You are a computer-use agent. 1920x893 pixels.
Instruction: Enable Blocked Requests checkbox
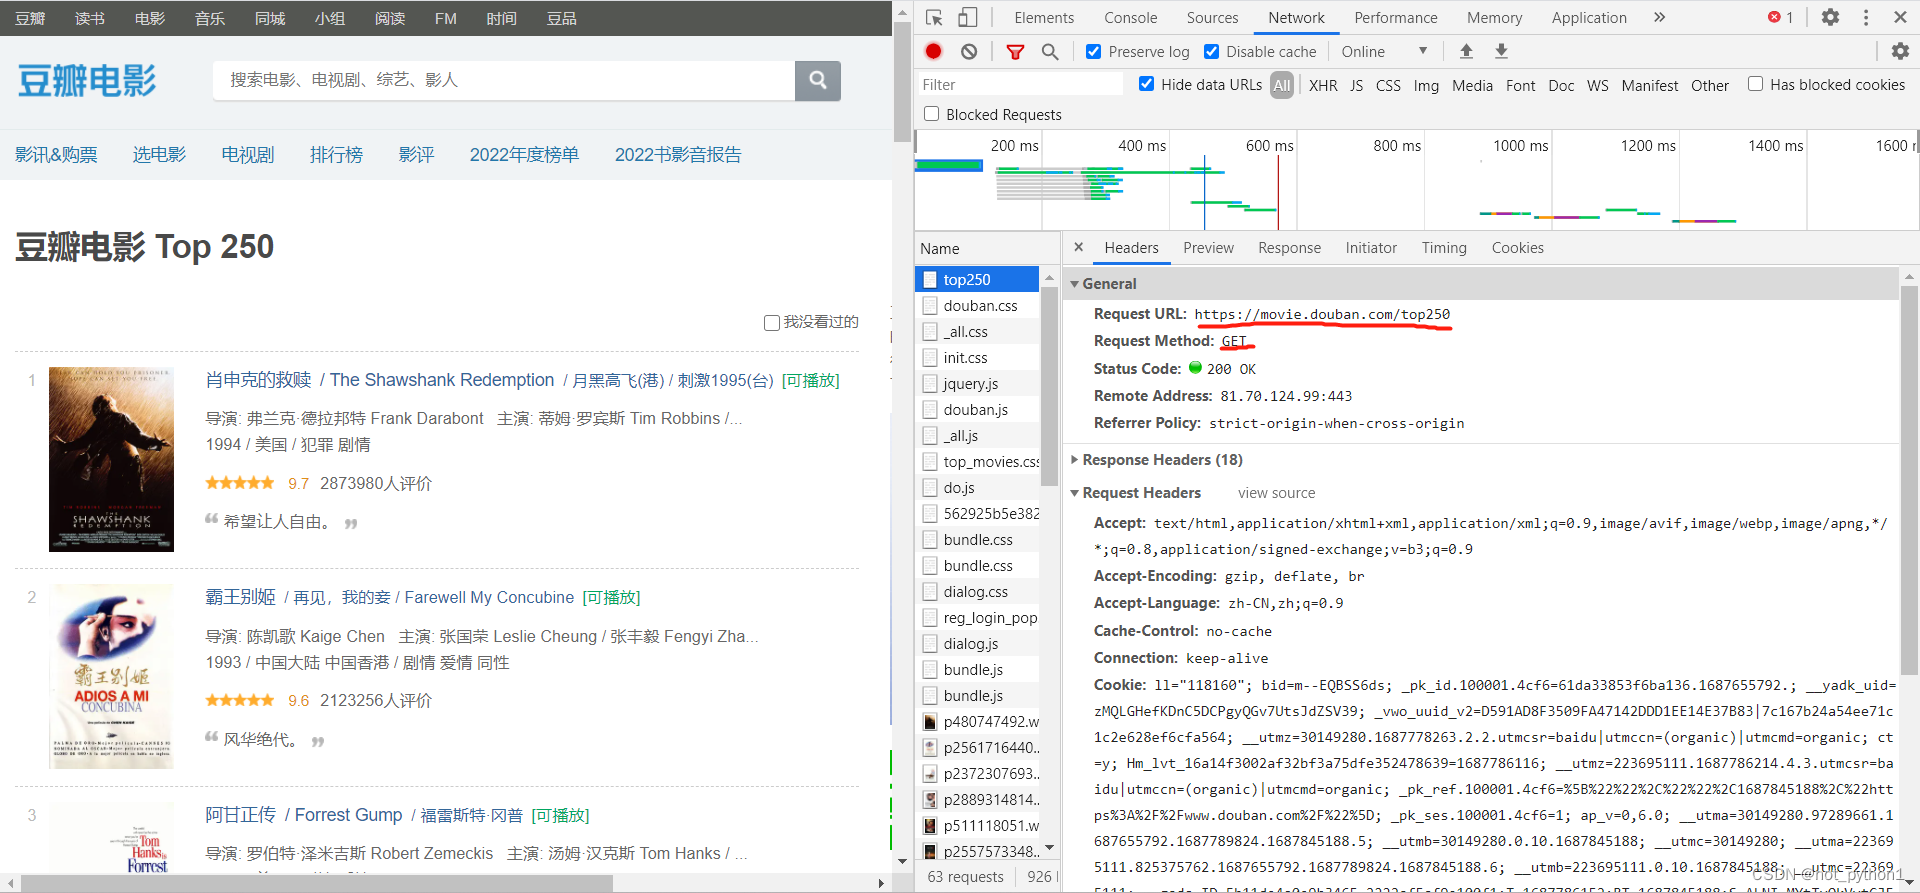[931, 114]
